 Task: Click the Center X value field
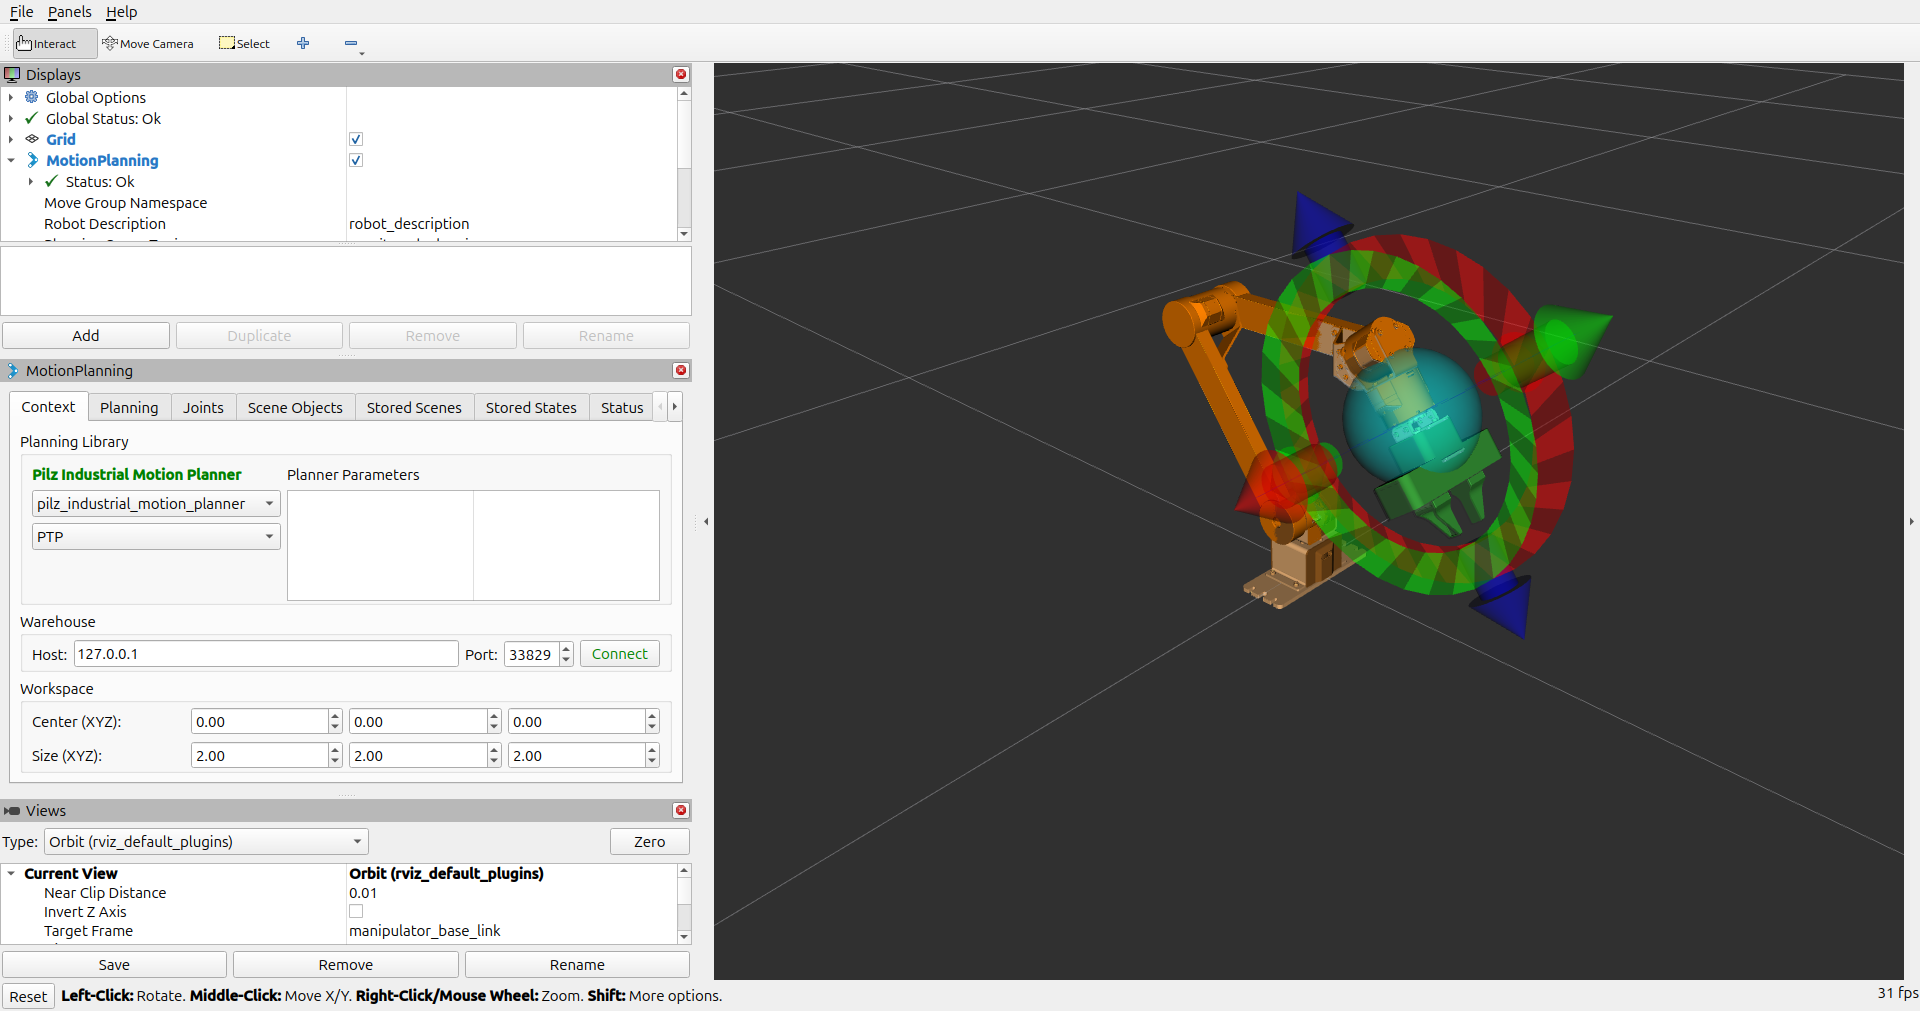pyautogui.click(x=260, y=721)
